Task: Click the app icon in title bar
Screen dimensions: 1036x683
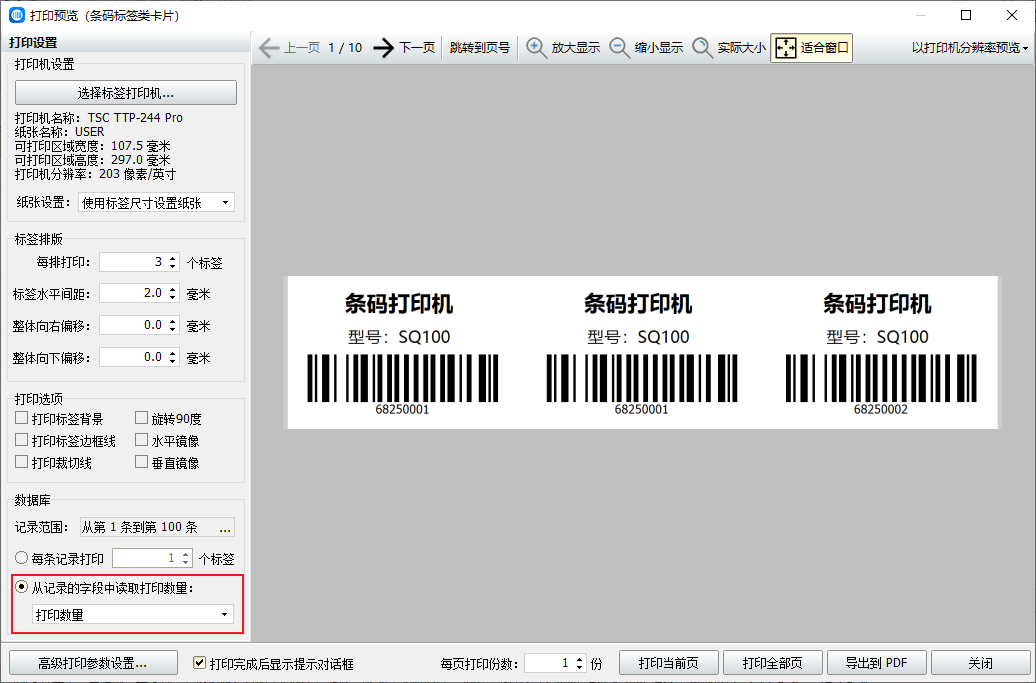Action: pos(17,15)
